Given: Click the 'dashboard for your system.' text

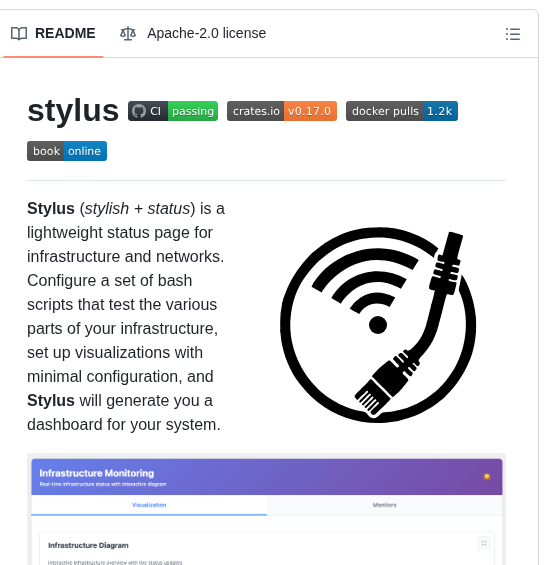Looking at the screenshot, I should point(124,424).
